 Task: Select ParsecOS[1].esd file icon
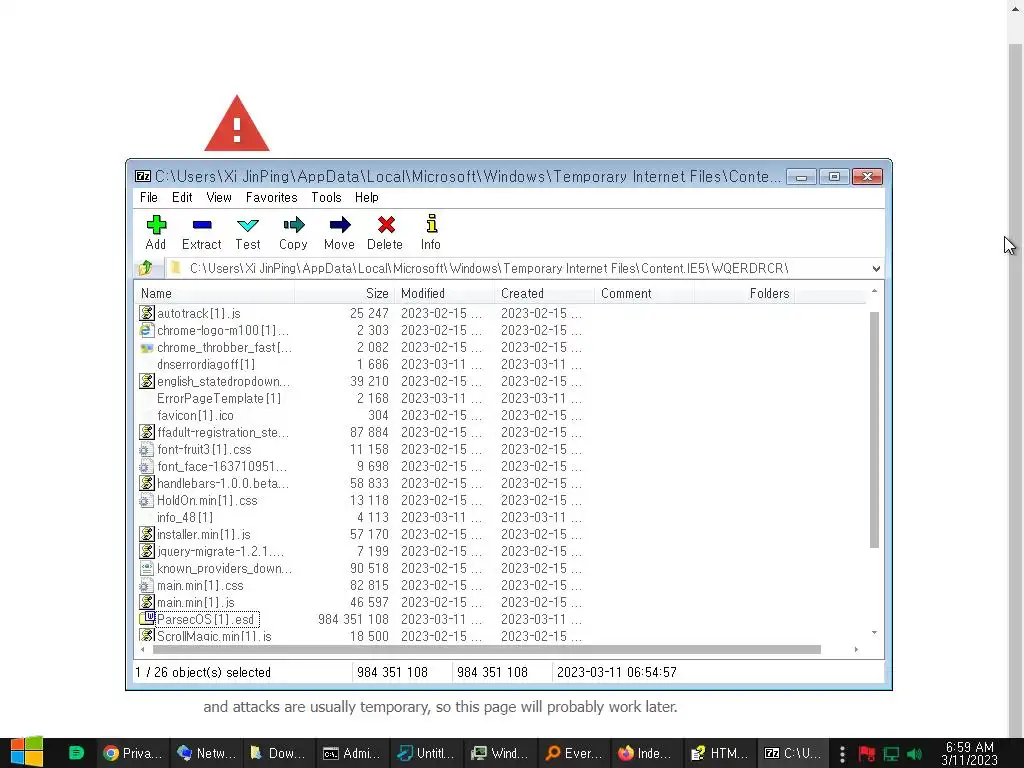coord(147,619)
